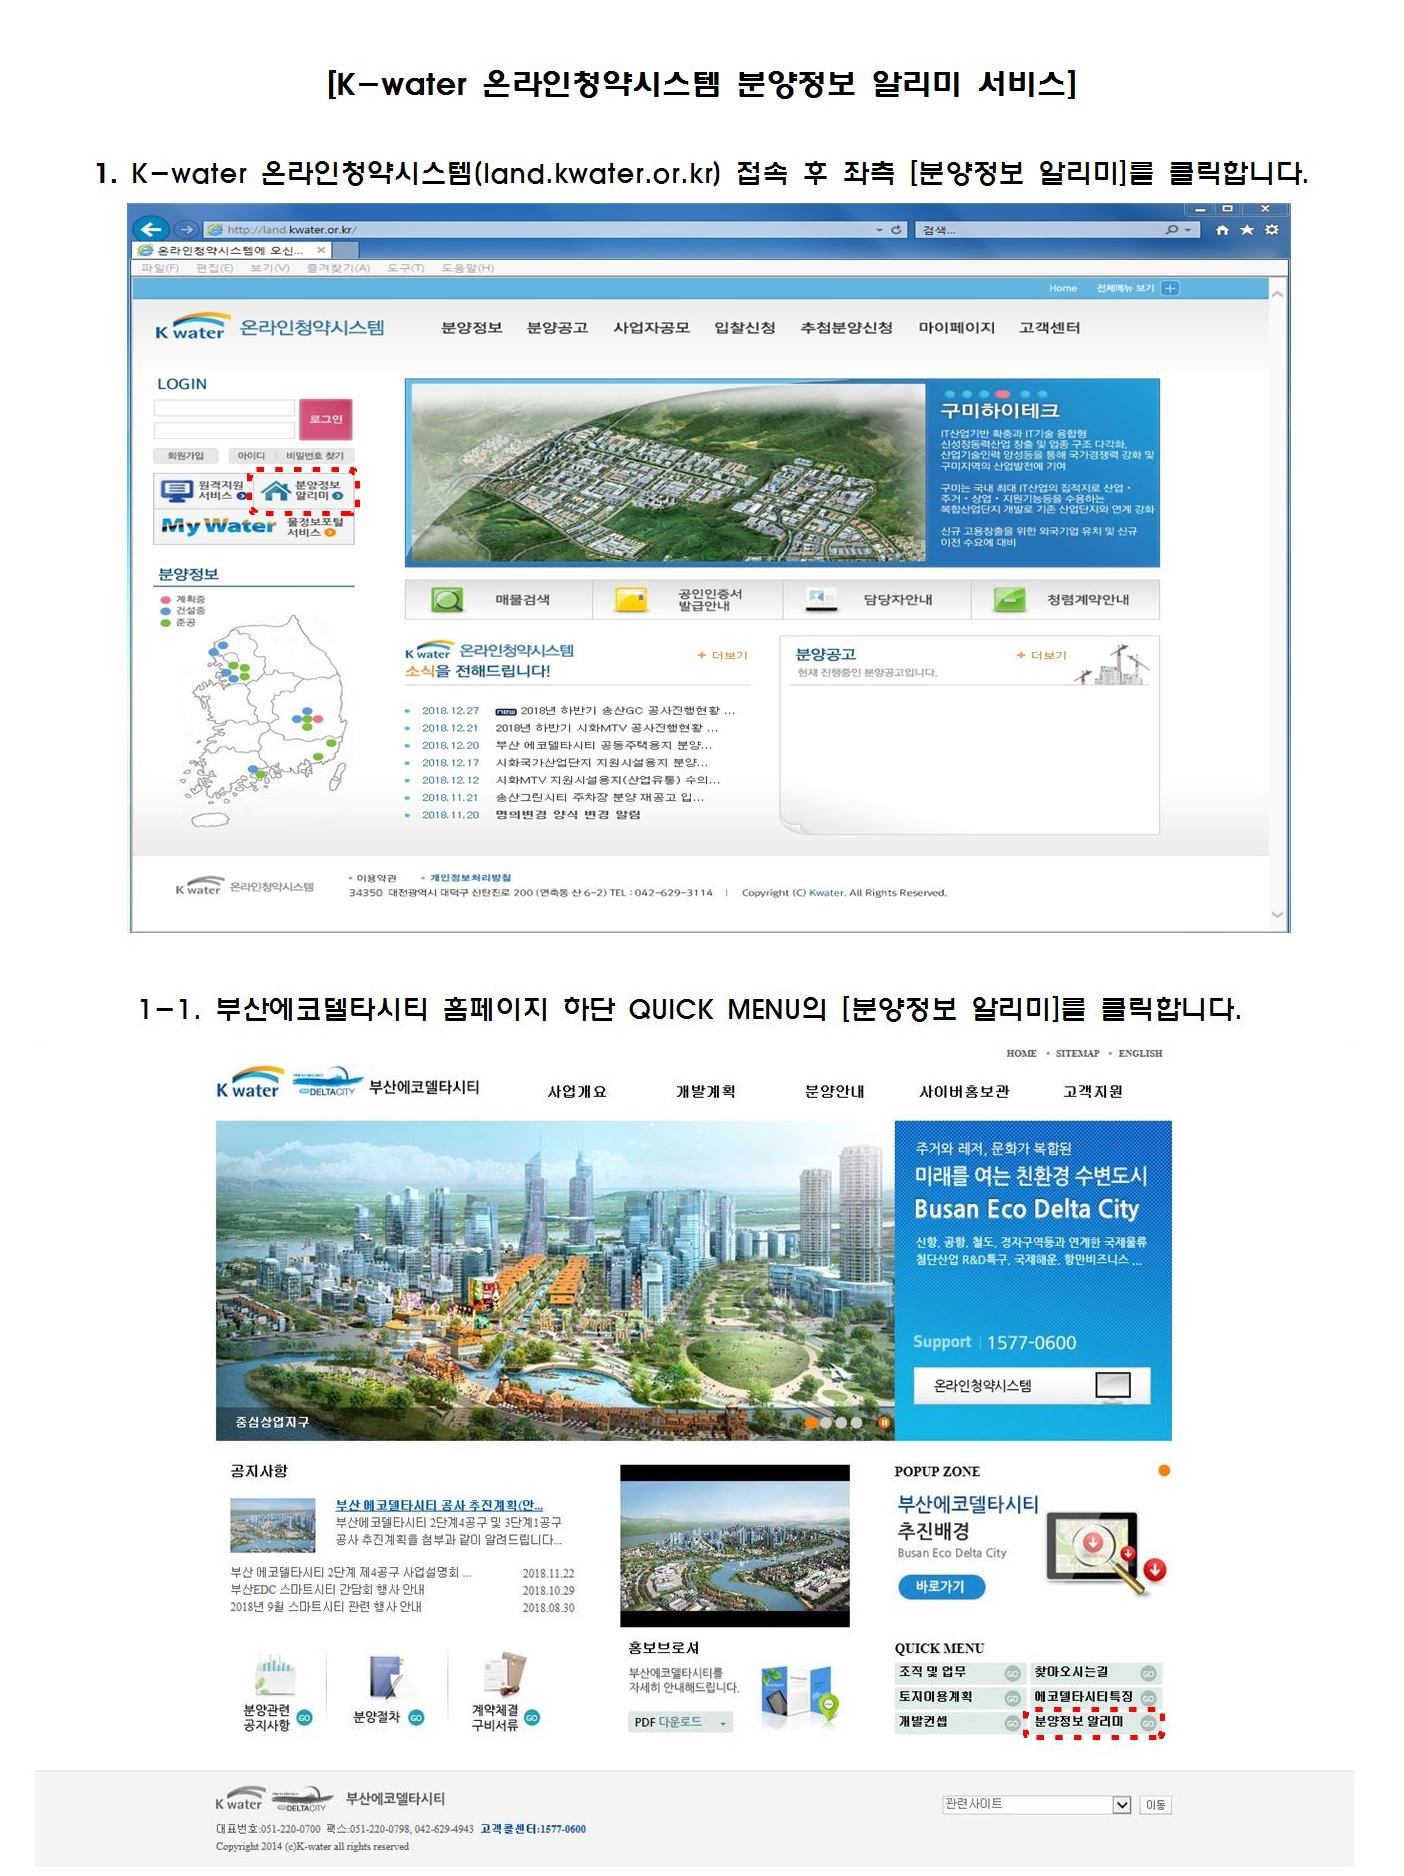Click GO icon beside 개발컨셉
Screen dimensions: 1404x1876
1012,1722
